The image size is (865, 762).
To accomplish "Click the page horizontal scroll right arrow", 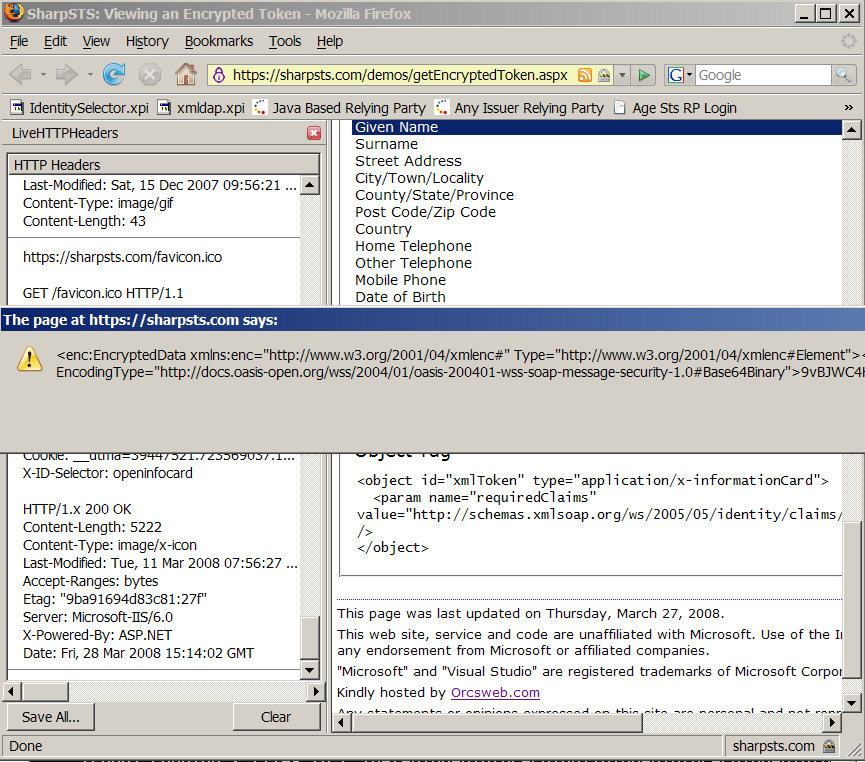I will 833,722.
